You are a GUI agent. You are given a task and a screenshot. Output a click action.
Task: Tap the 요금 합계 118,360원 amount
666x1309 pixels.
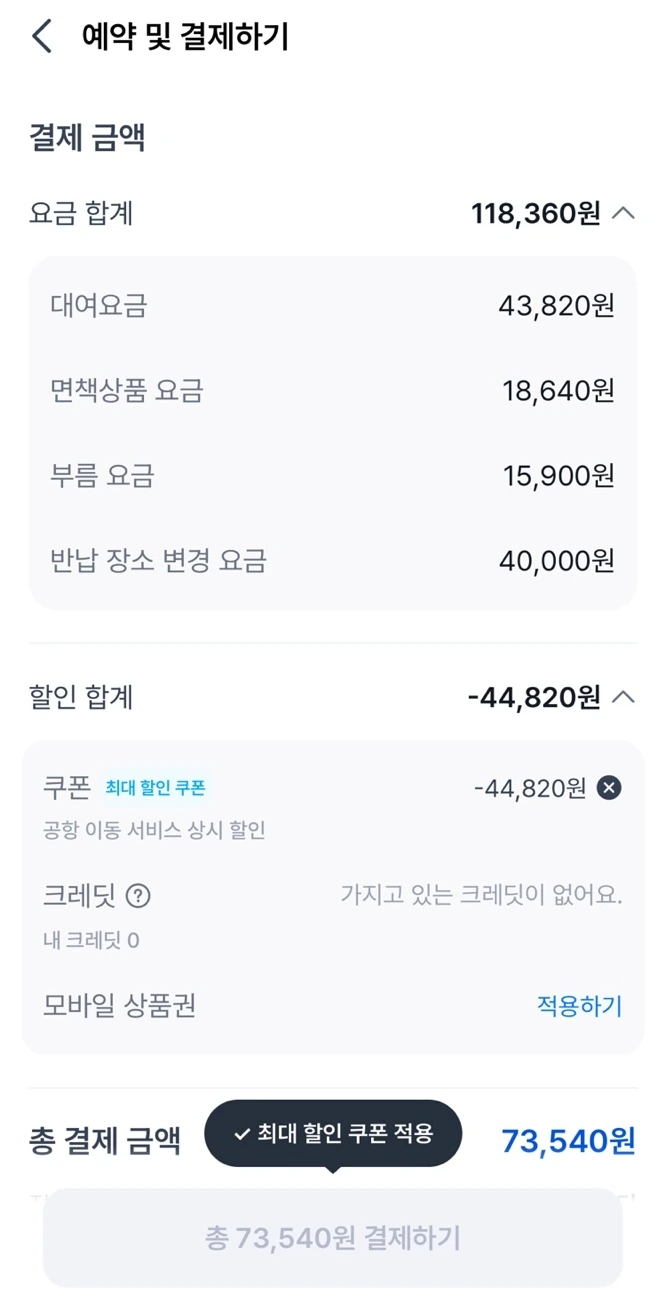tap(535, 213)
